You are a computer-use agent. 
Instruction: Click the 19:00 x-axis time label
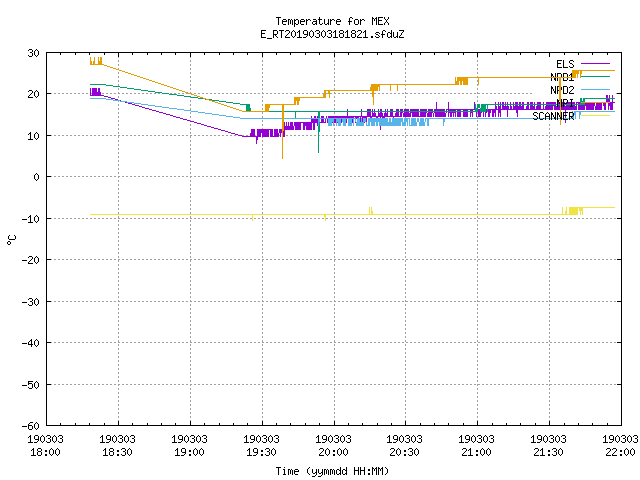(189, 452)
